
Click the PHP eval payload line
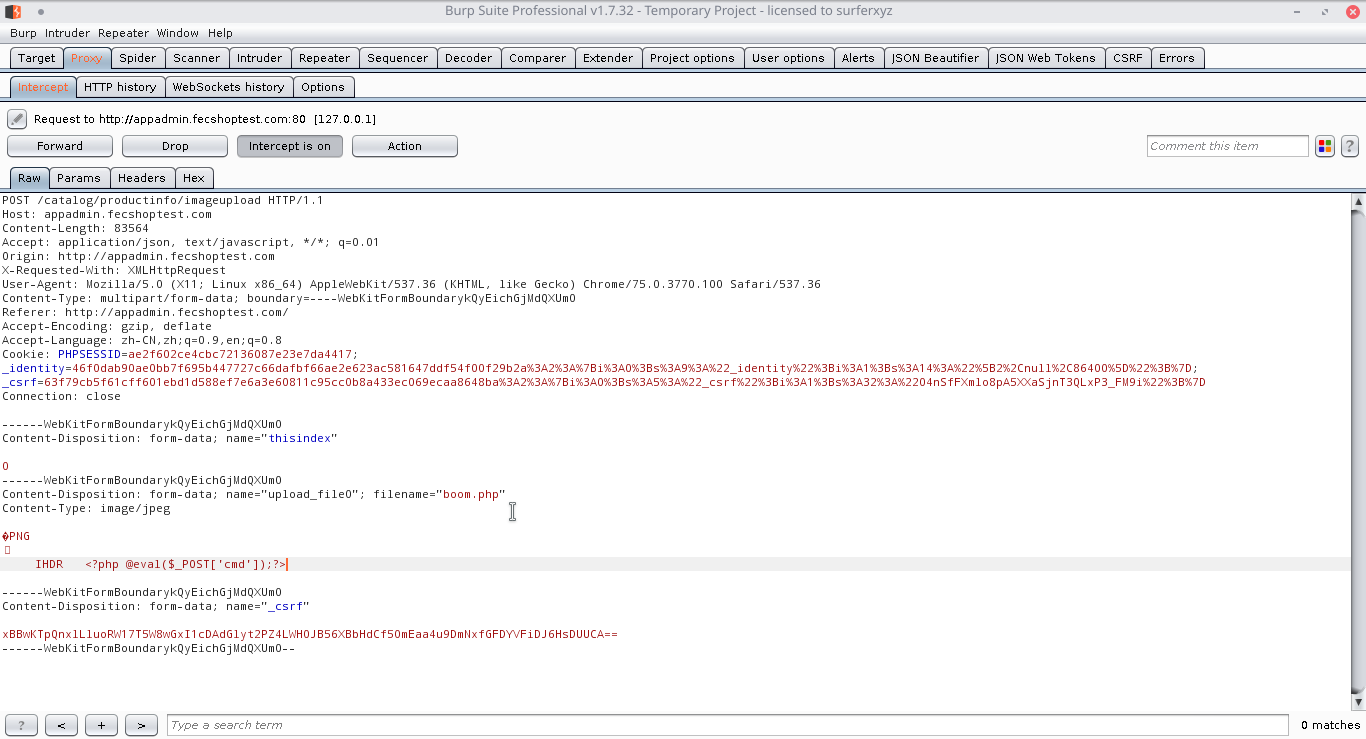pos(186,564)
